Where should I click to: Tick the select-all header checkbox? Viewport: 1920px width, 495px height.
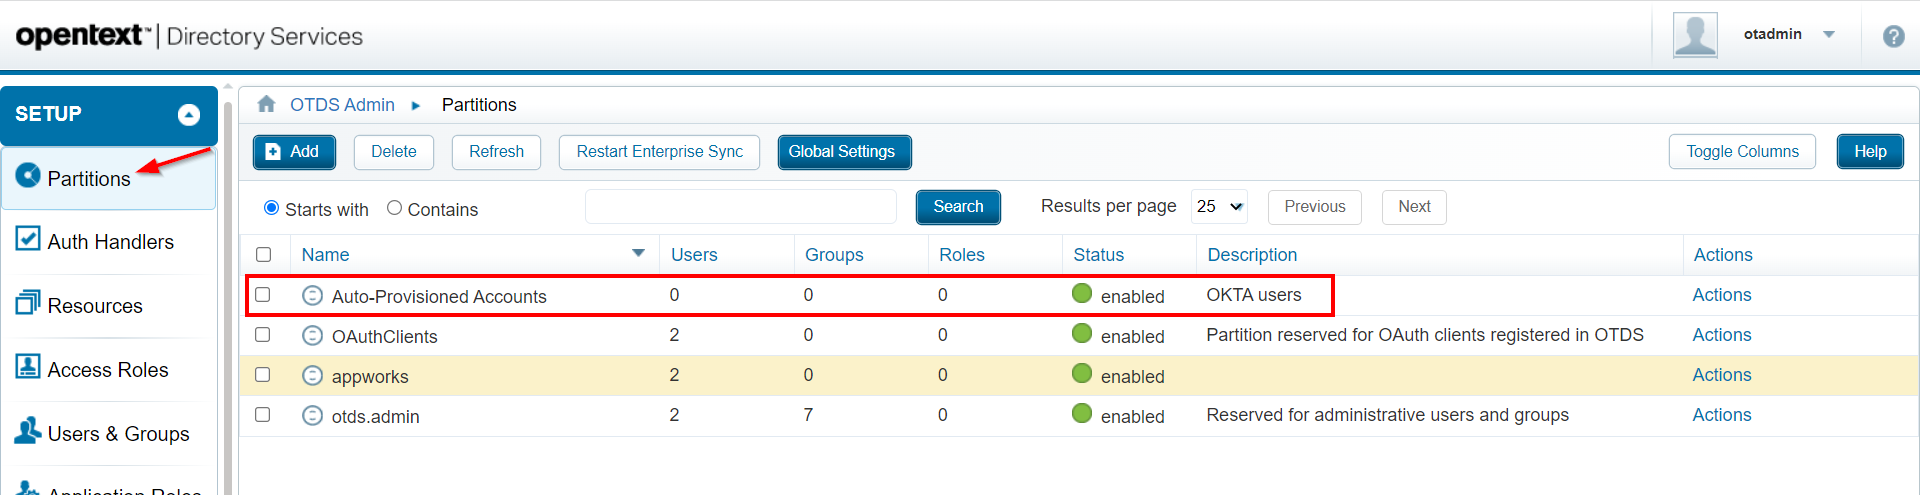pyautogui.click(x=264, y=255)
